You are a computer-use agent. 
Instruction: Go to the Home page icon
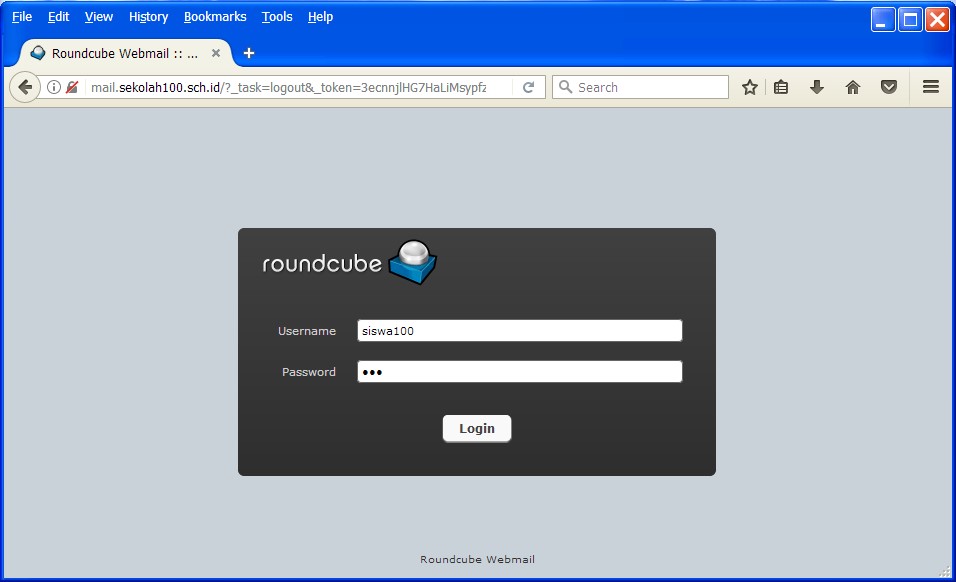click(x=853, y=87)
